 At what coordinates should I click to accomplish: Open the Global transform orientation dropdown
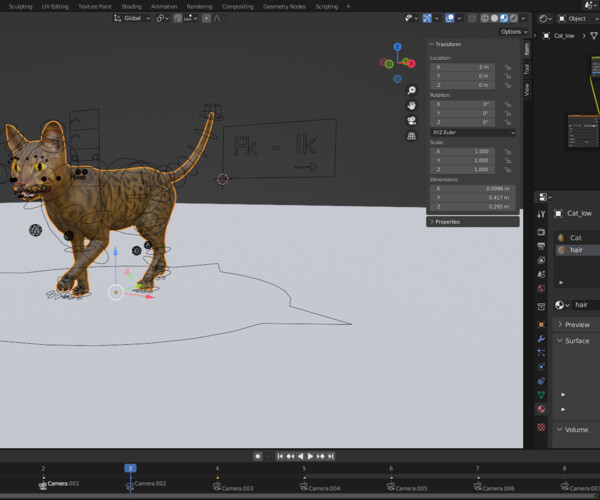tap(132, 18)
